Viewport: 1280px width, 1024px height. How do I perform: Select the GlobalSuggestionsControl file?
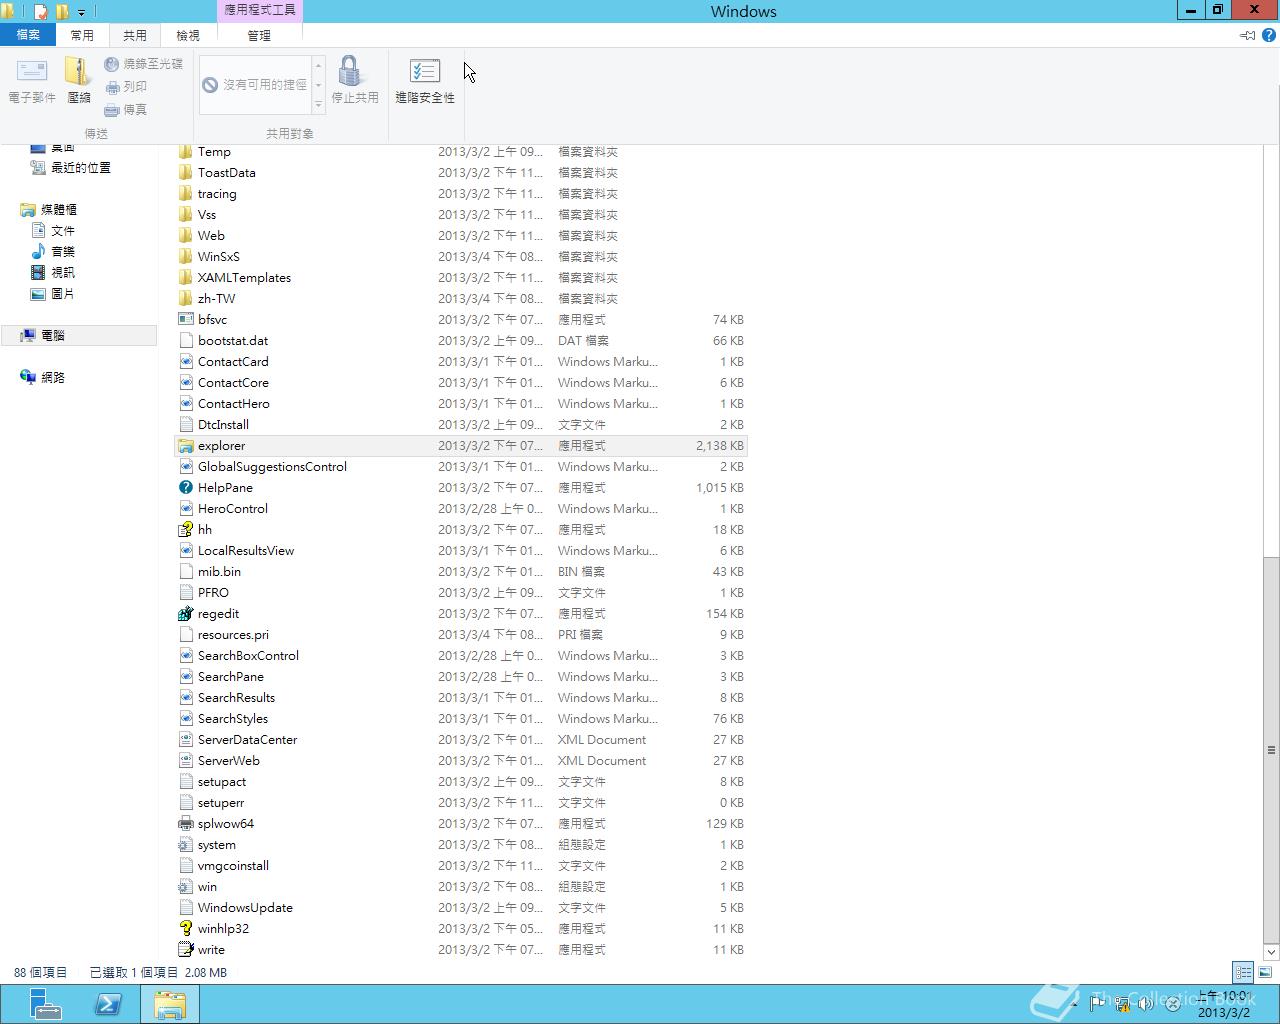pos(461,467)
